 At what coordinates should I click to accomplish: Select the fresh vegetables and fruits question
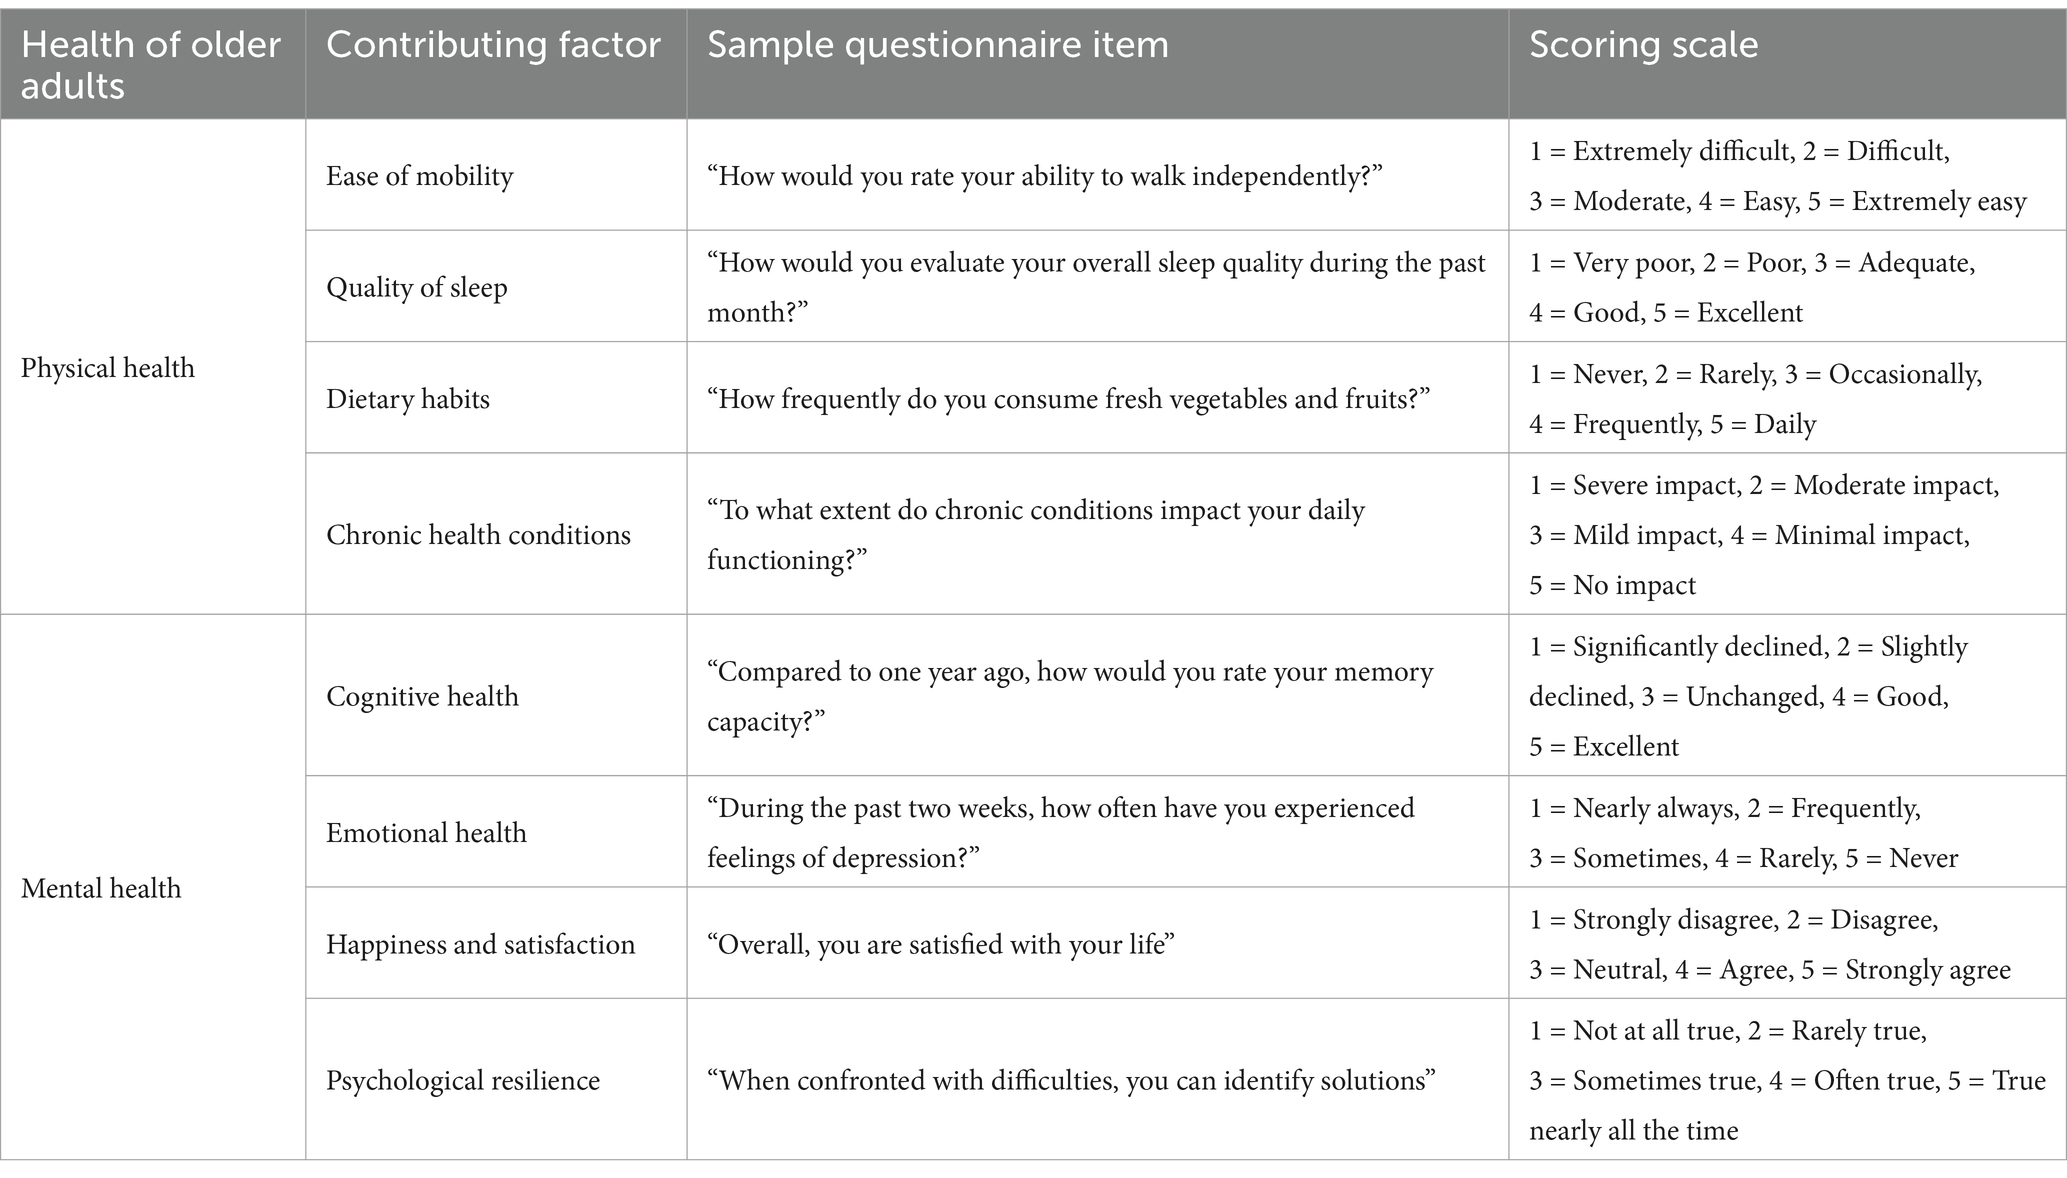(1068, 399)
